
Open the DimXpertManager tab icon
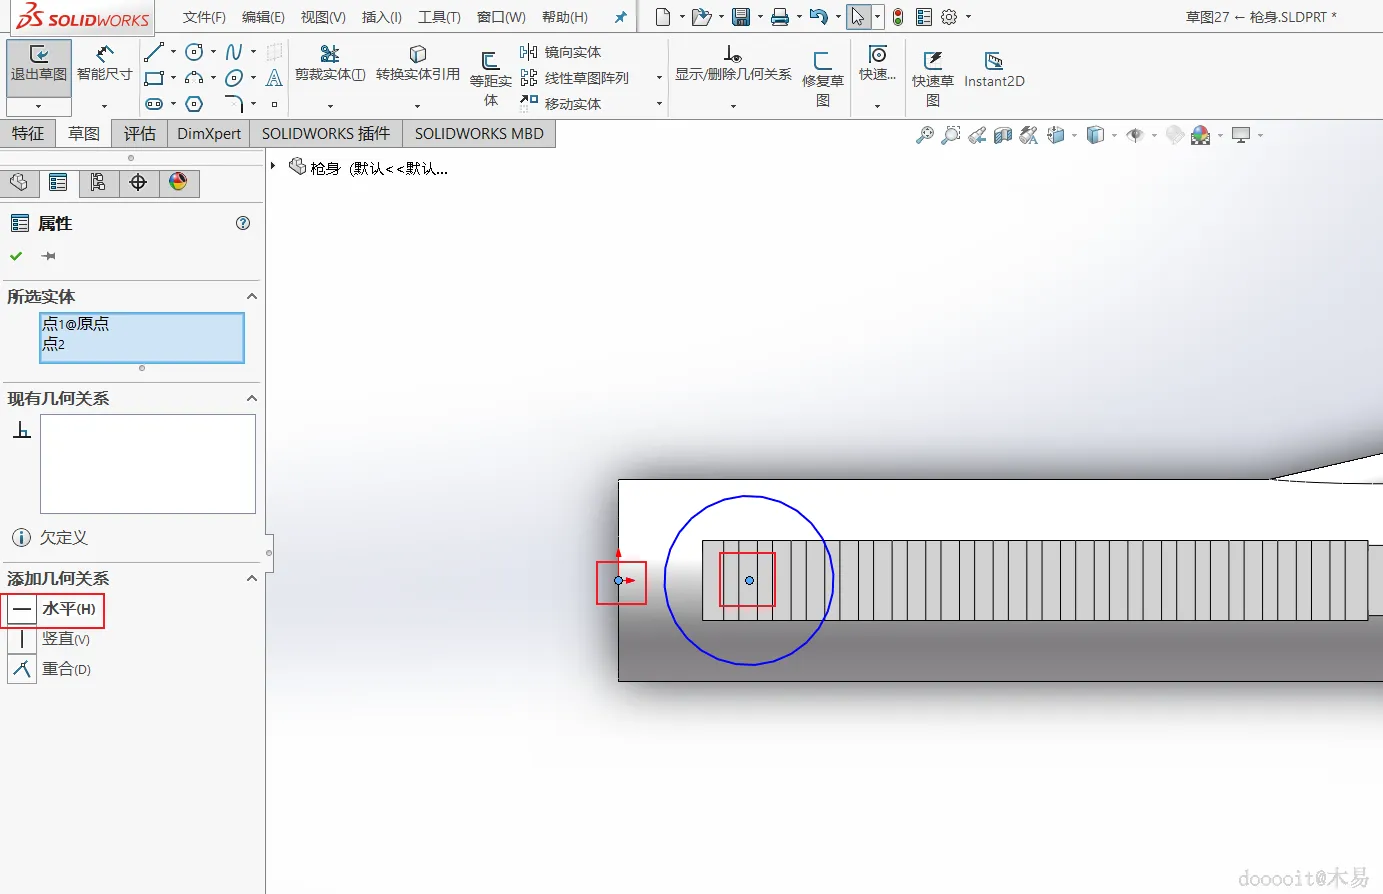[138, 182]
